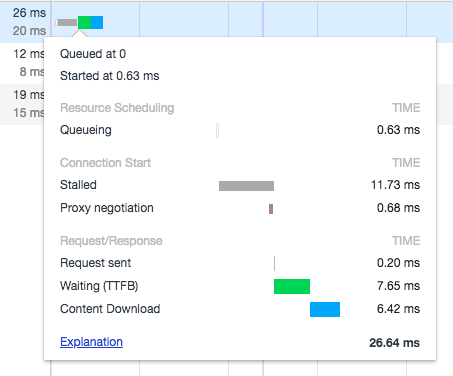This screenshot has height=376, width=453.
Task: Click the gray Stalled timing bar
Action: click(x=246, y=186)
